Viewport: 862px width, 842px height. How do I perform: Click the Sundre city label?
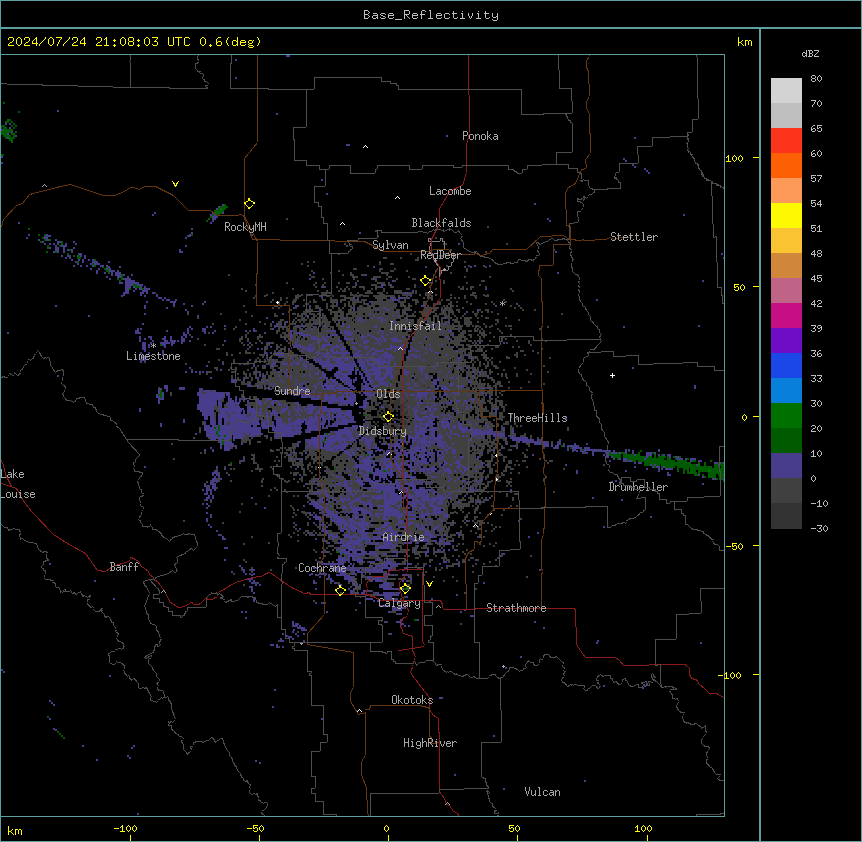click(x=292, y=391)
